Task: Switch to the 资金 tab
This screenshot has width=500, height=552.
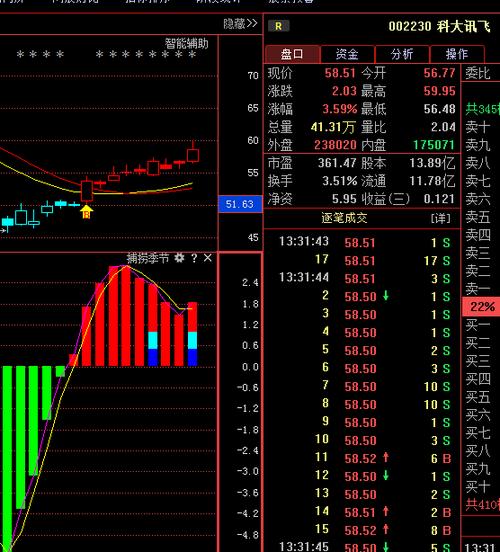Action: click(x=347, y=54)
